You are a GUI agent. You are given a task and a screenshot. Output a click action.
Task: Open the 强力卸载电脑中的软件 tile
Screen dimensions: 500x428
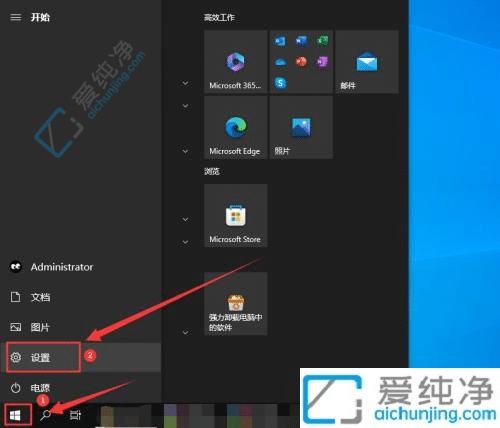pos(236,304)
